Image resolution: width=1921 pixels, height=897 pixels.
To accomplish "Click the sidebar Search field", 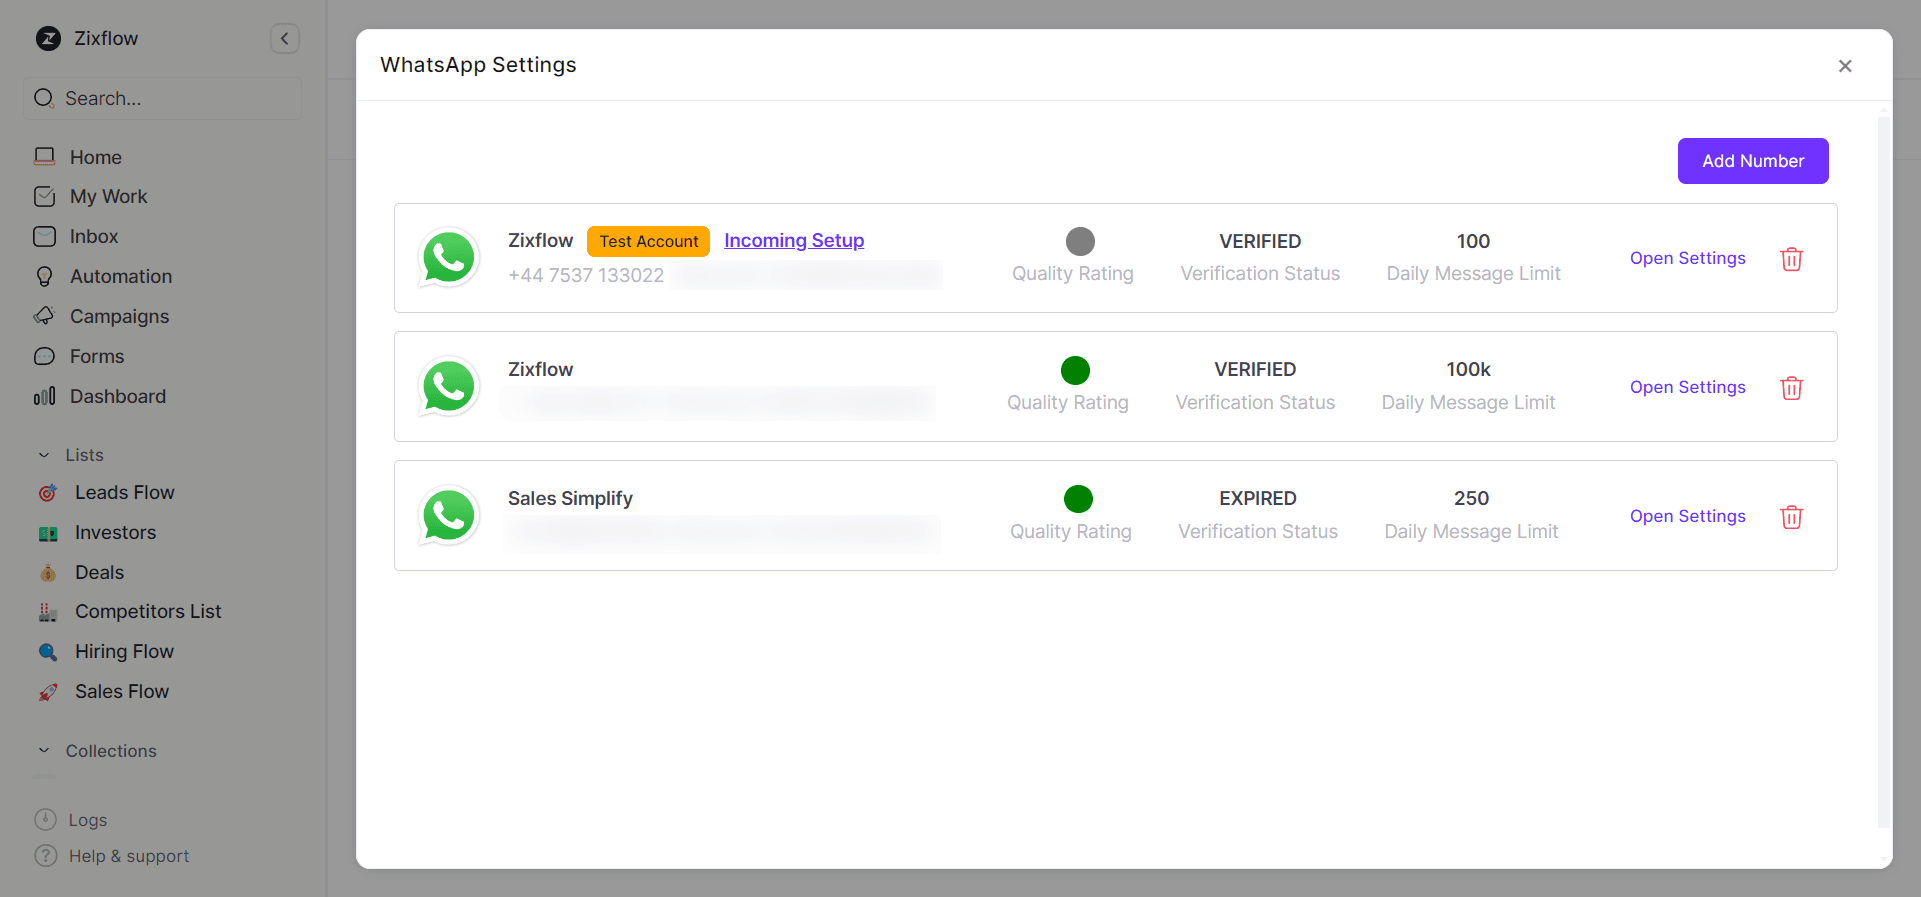I will (162, 99).
